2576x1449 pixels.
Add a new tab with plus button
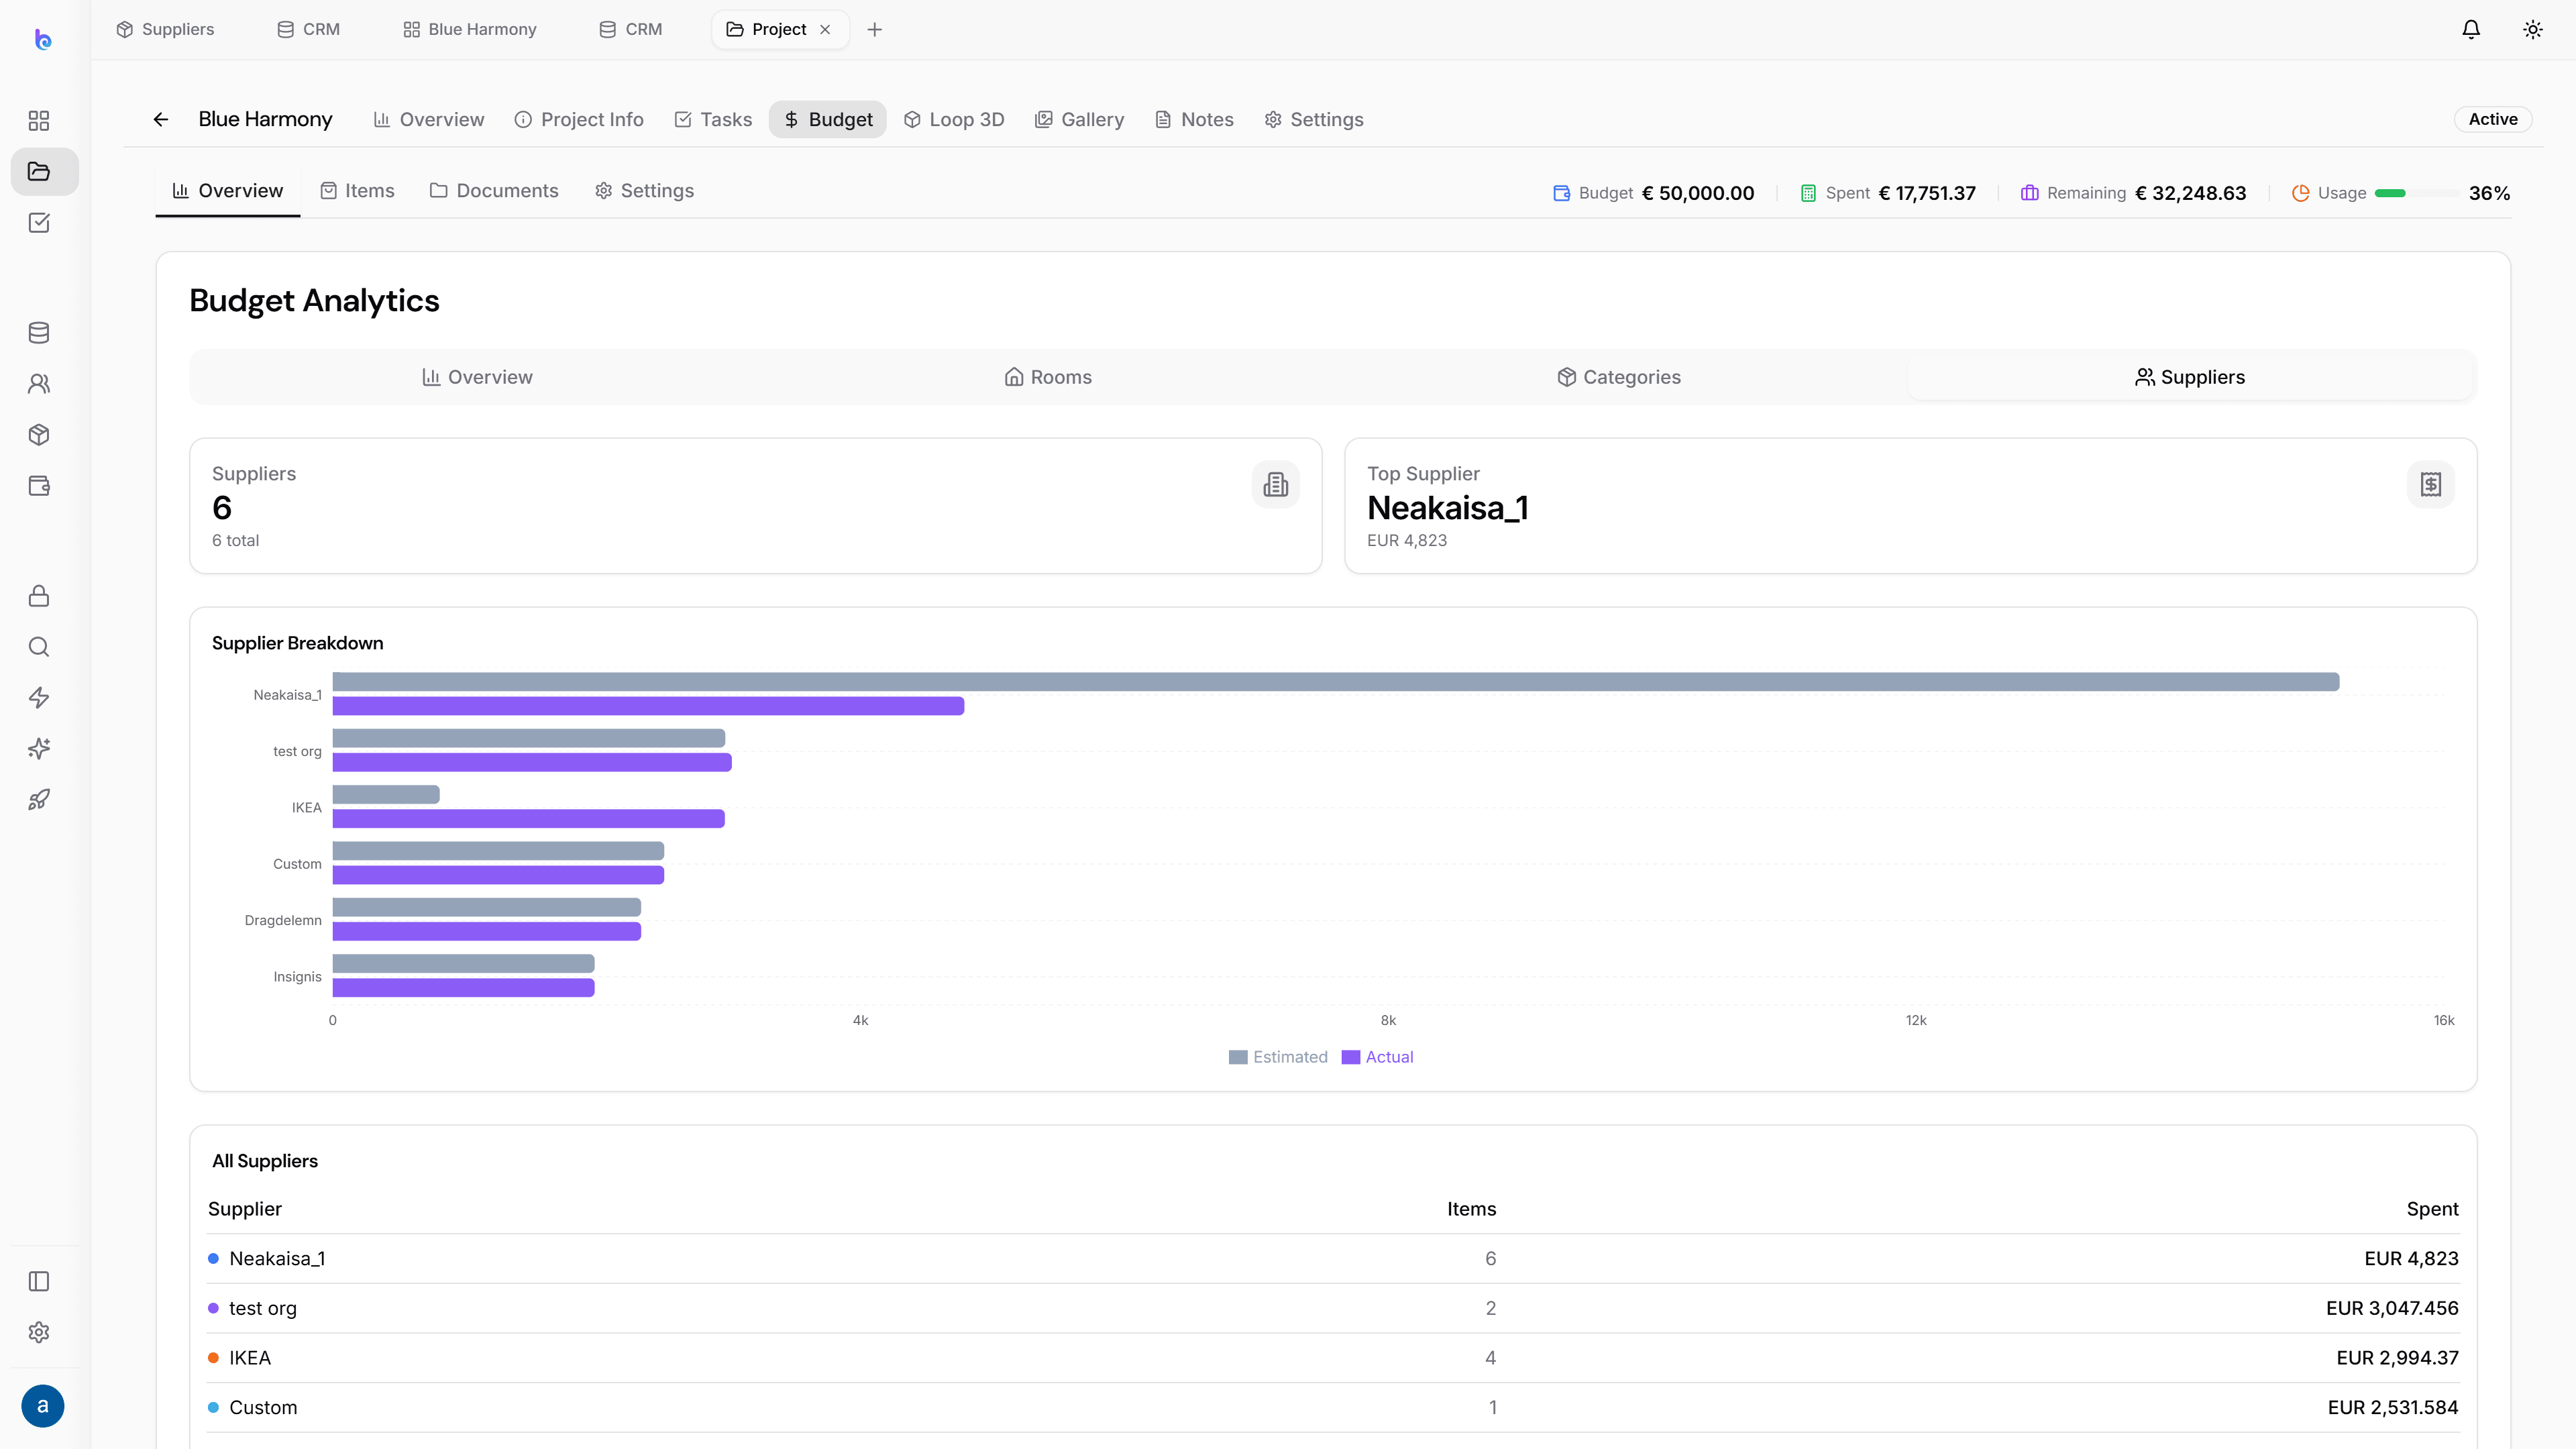pos(874,29)
